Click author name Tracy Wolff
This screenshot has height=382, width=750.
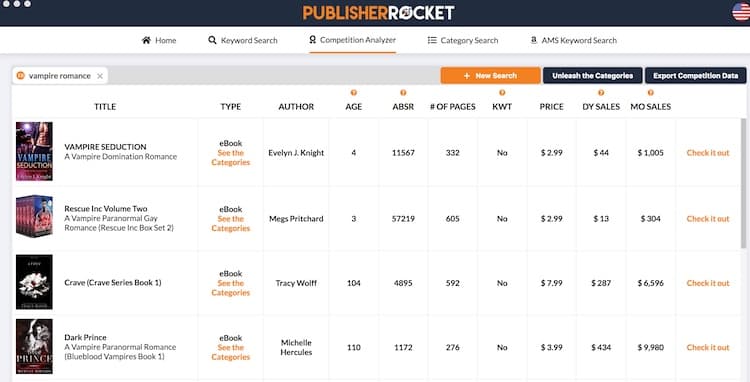(296, 283)
